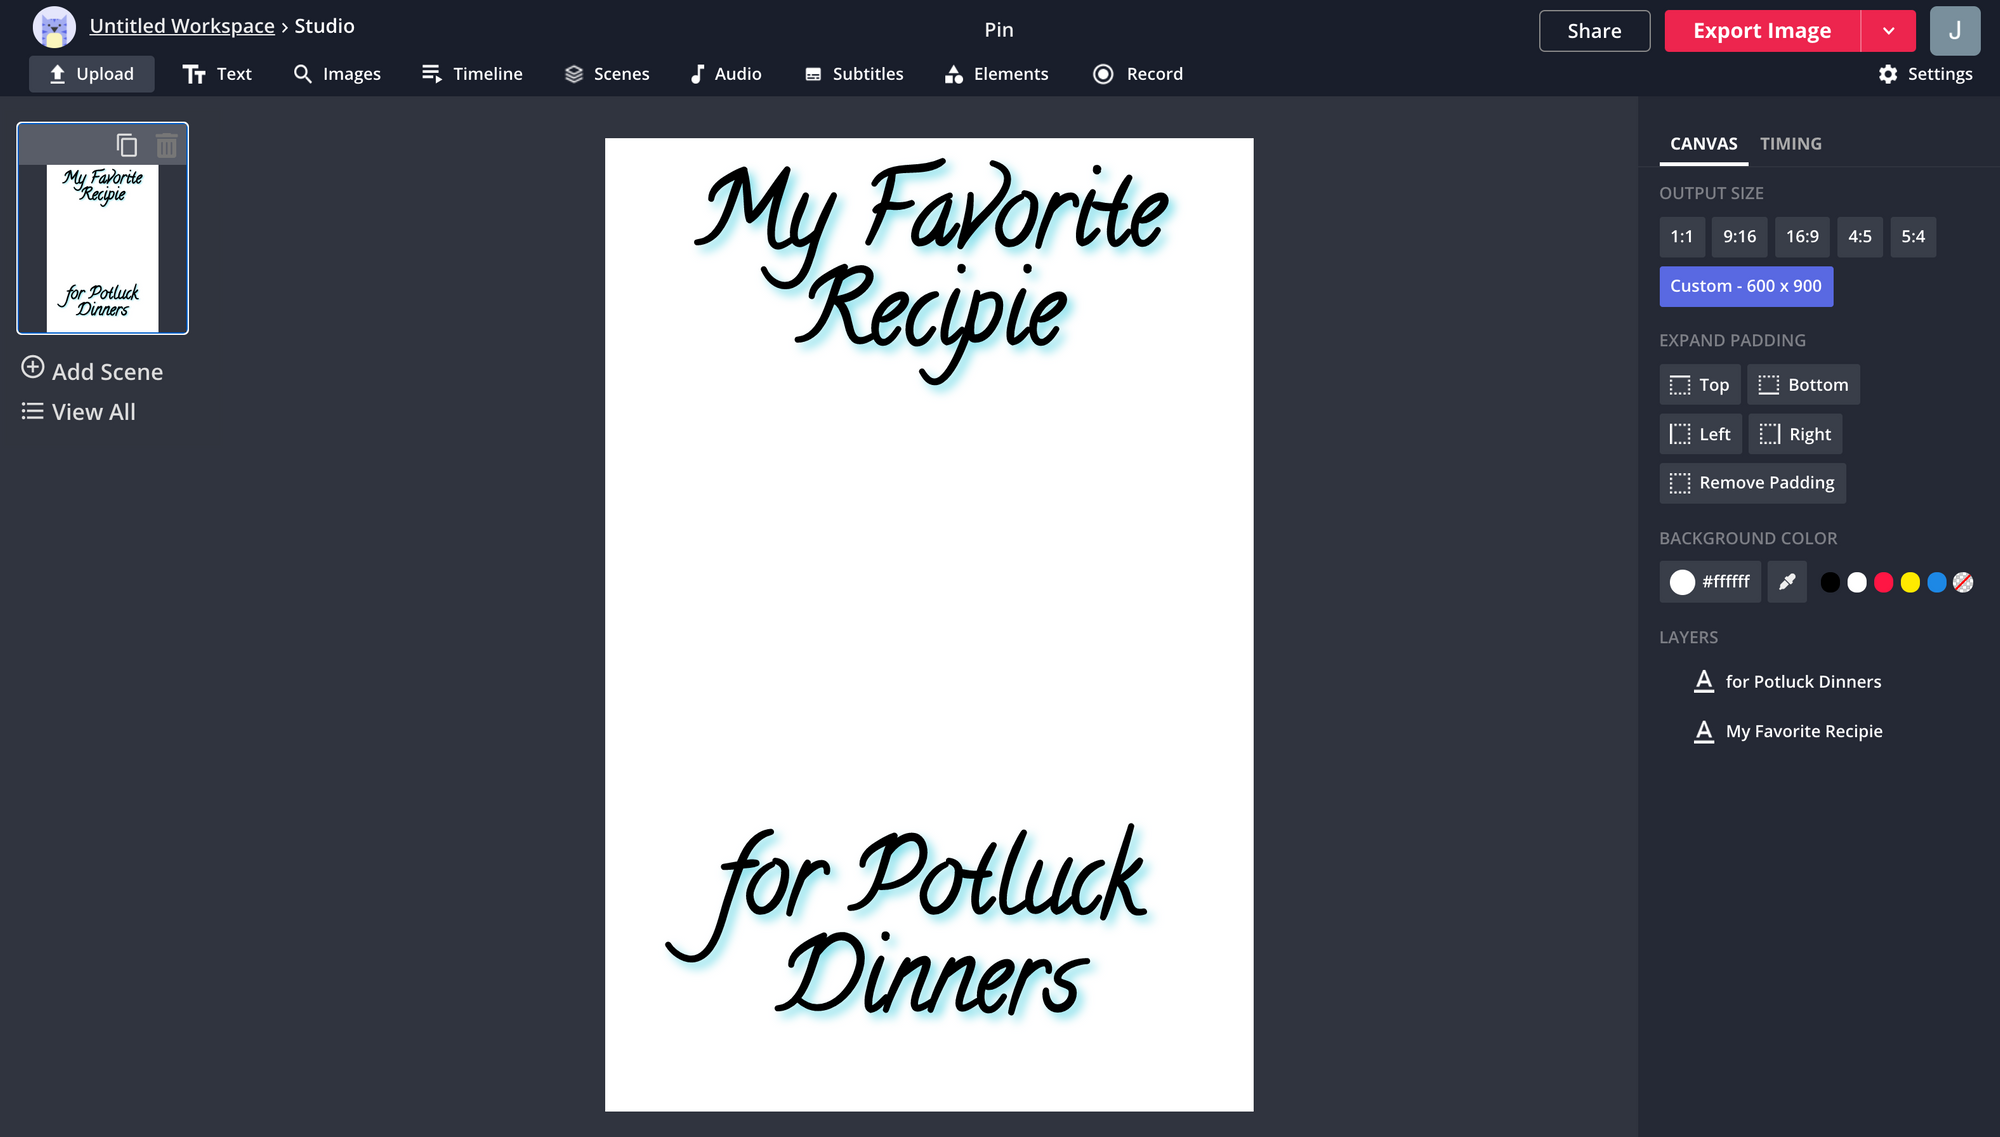Select the 16:9 output size

[x=1802, y=237]
